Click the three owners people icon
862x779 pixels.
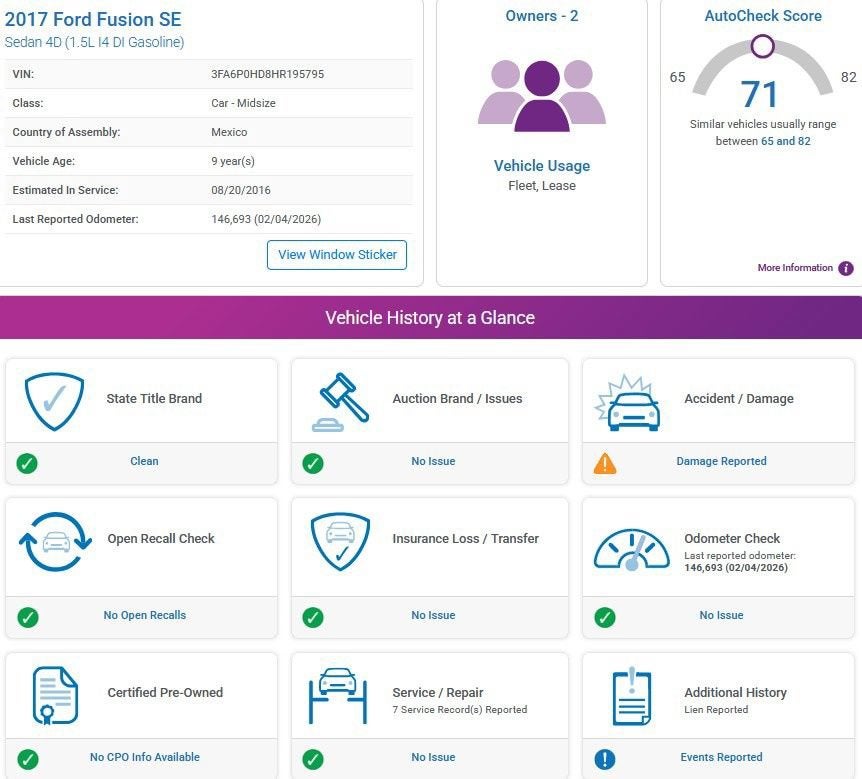(x=542, y=96)
